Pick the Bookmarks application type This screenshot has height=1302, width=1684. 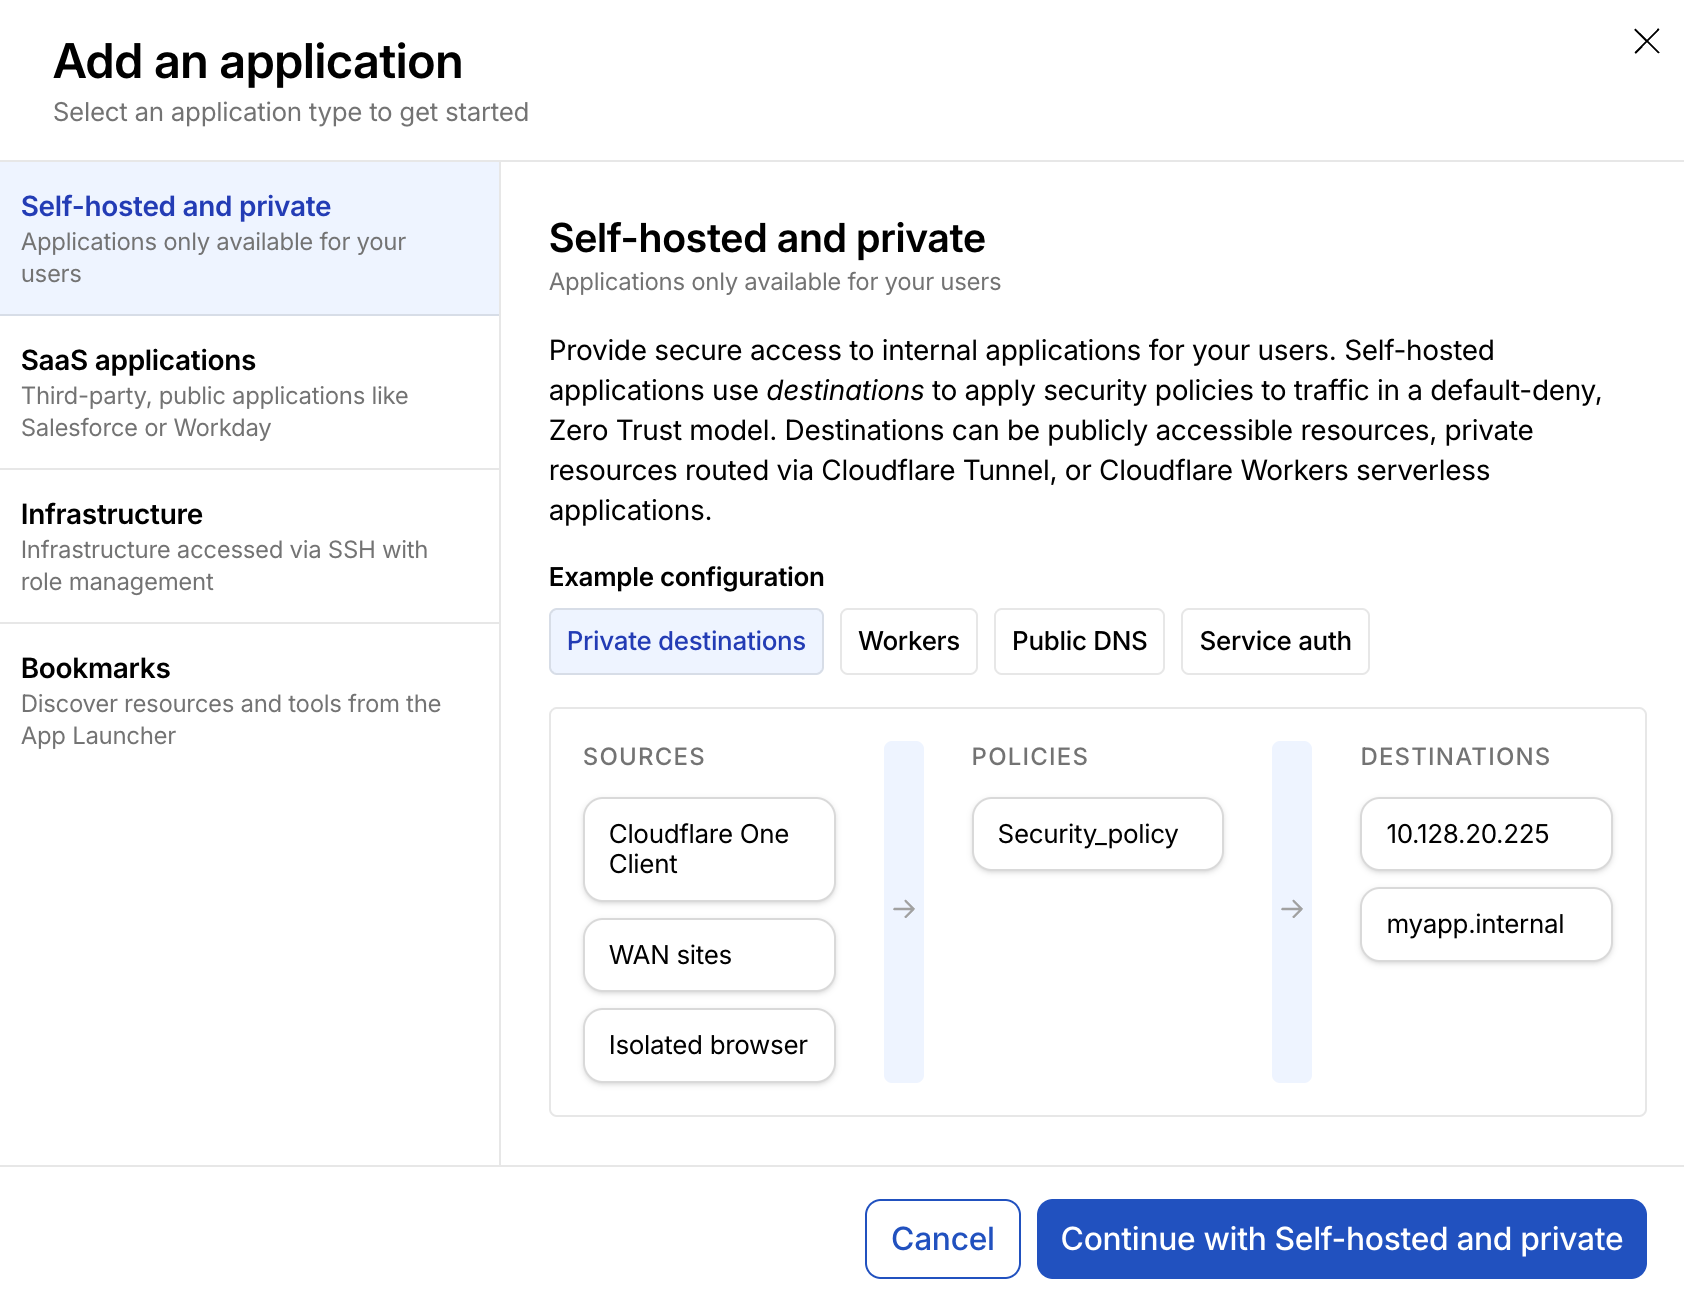coord(249,701)
